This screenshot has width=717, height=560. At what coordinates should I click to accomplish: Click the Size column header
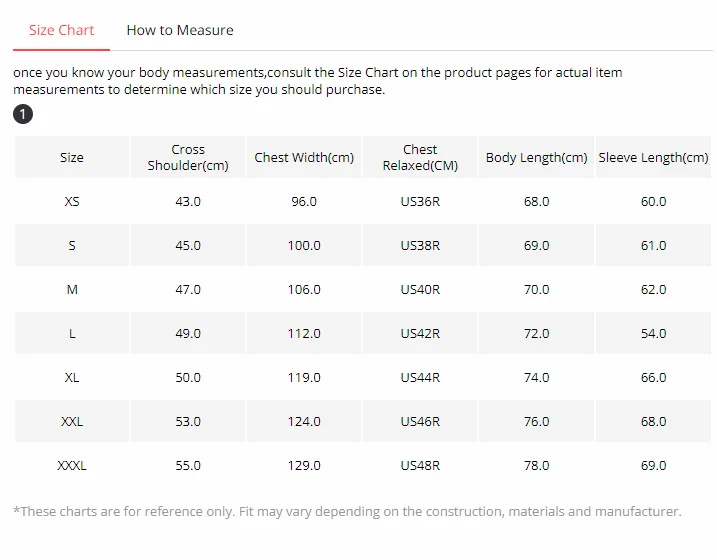click(72, 158)
